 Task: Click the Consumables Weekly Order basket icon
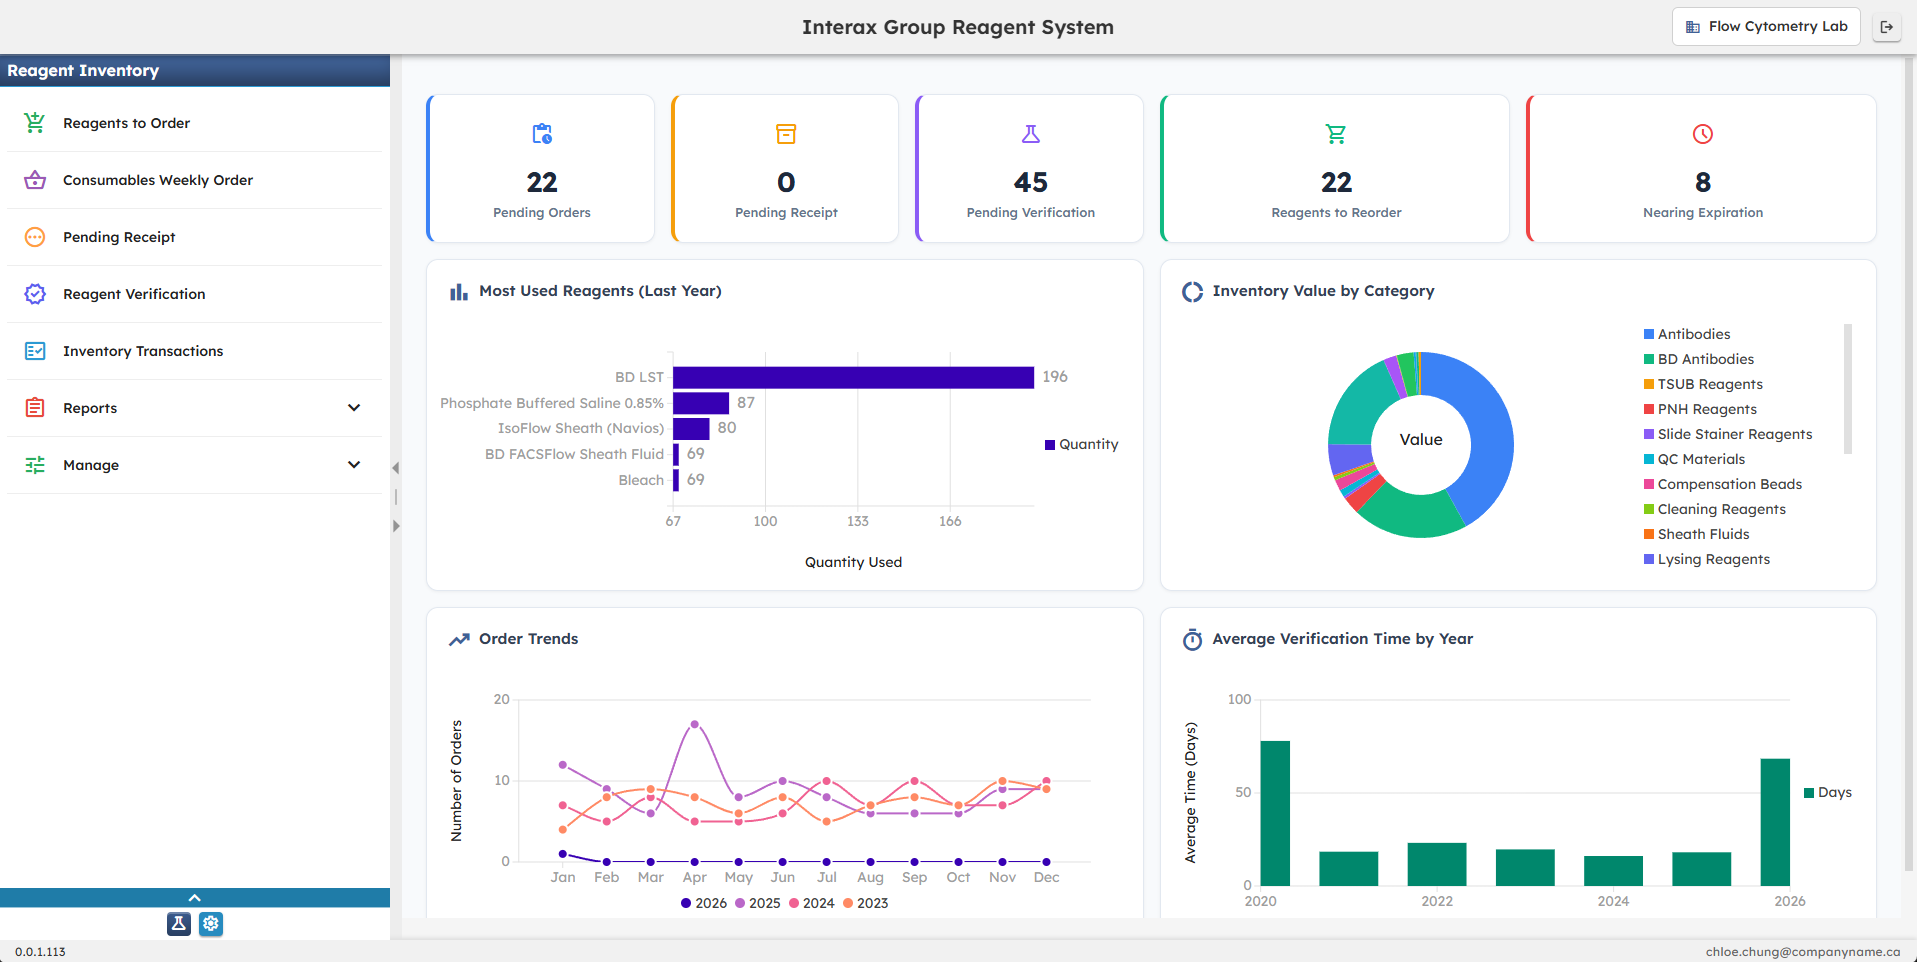point(35,180)
